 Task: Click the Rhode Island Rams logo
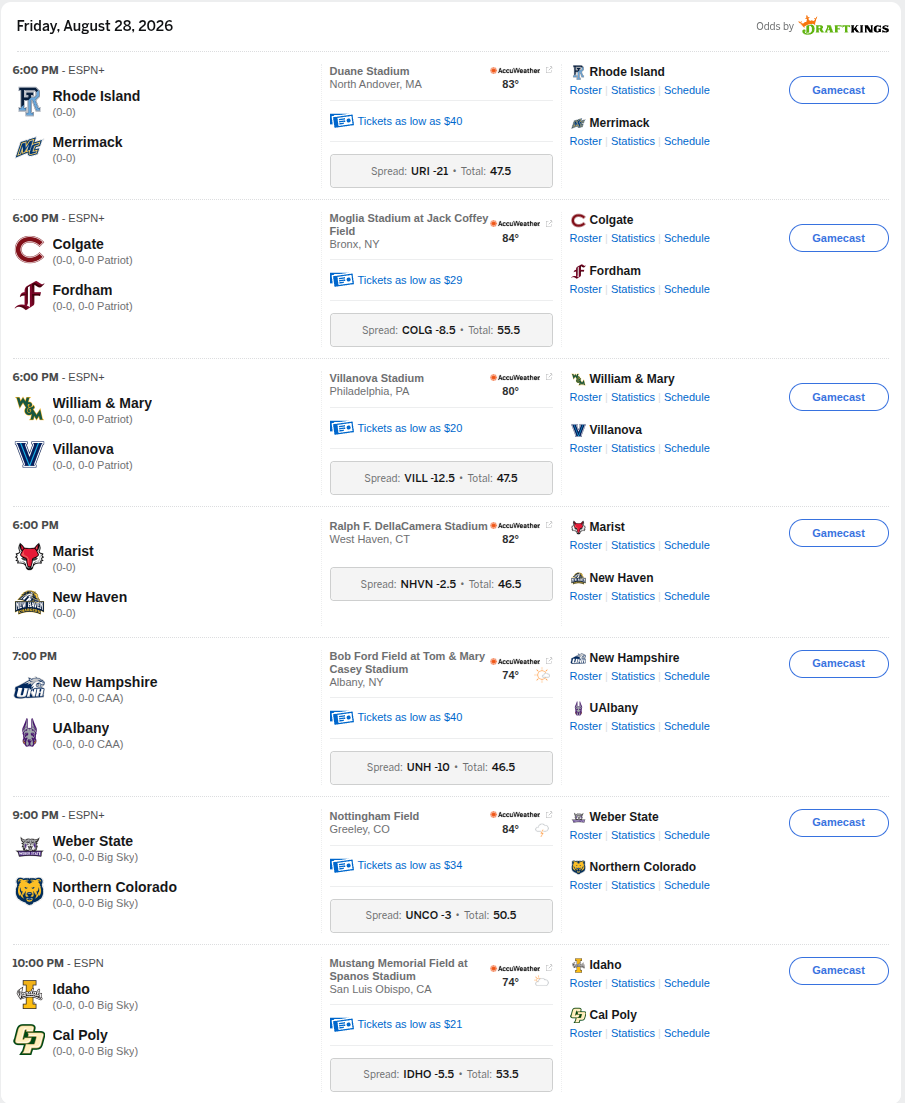pyautogui.click(x=29, y=102)
